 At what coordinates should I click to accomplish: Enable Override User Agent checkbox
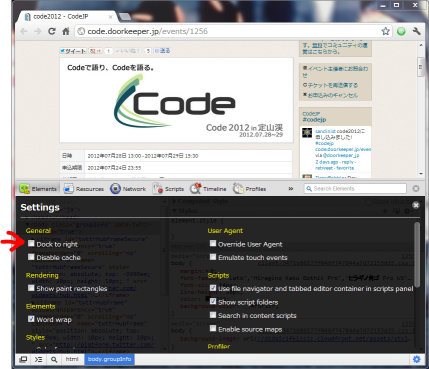(x=213, y=244)
